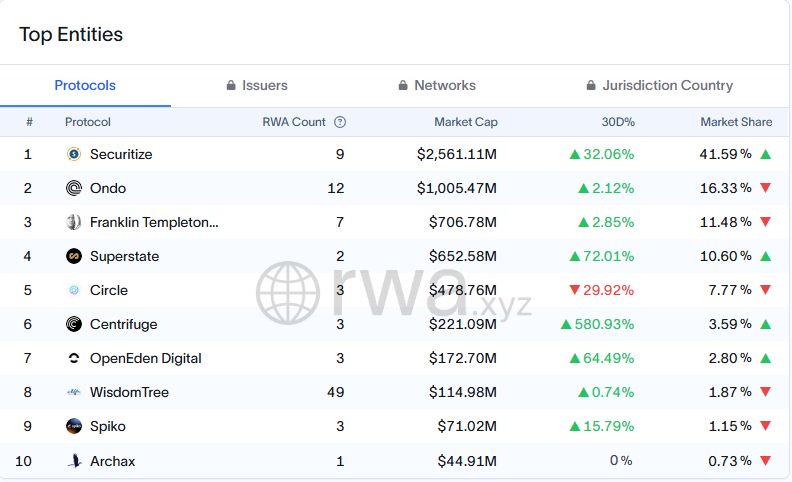Image resolution: width=792 pixels, height=482 pixels.
Task: Open the Jurisdiction Country tab
Action: [x=660, y=85]
